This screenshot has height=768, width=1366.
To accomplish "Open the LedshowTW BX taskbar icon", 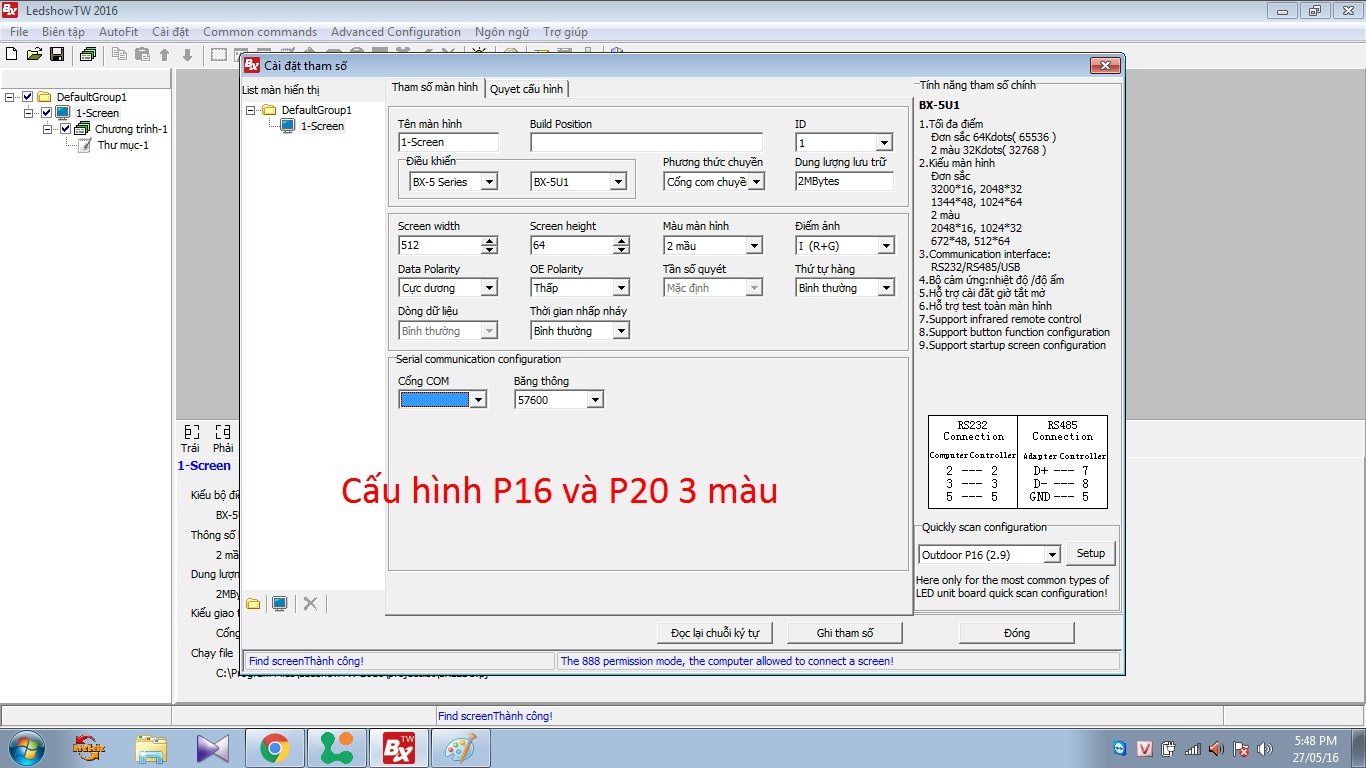I will pyautogui.click(x=398, y=747).
